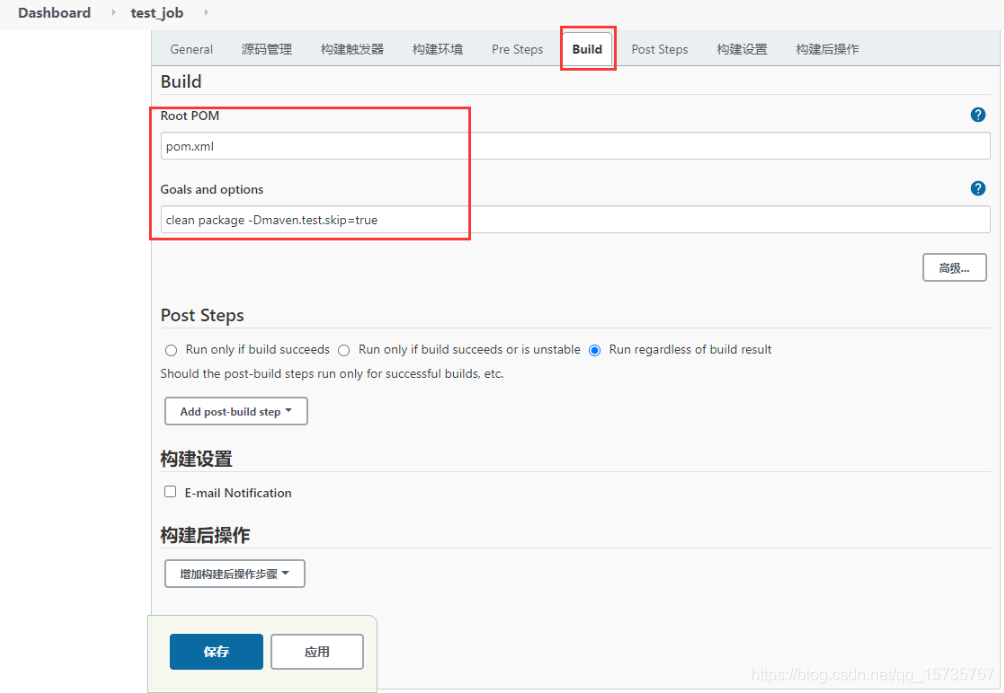Click the E-mail Notification label
This screenshot has height=693, width=1004.
point(238,493)
